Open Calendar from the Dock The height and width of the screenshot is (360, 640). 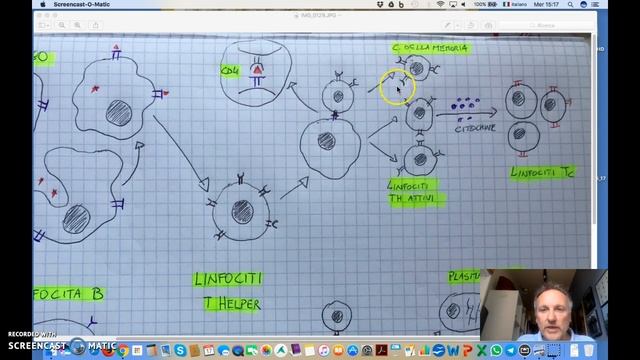209,350
